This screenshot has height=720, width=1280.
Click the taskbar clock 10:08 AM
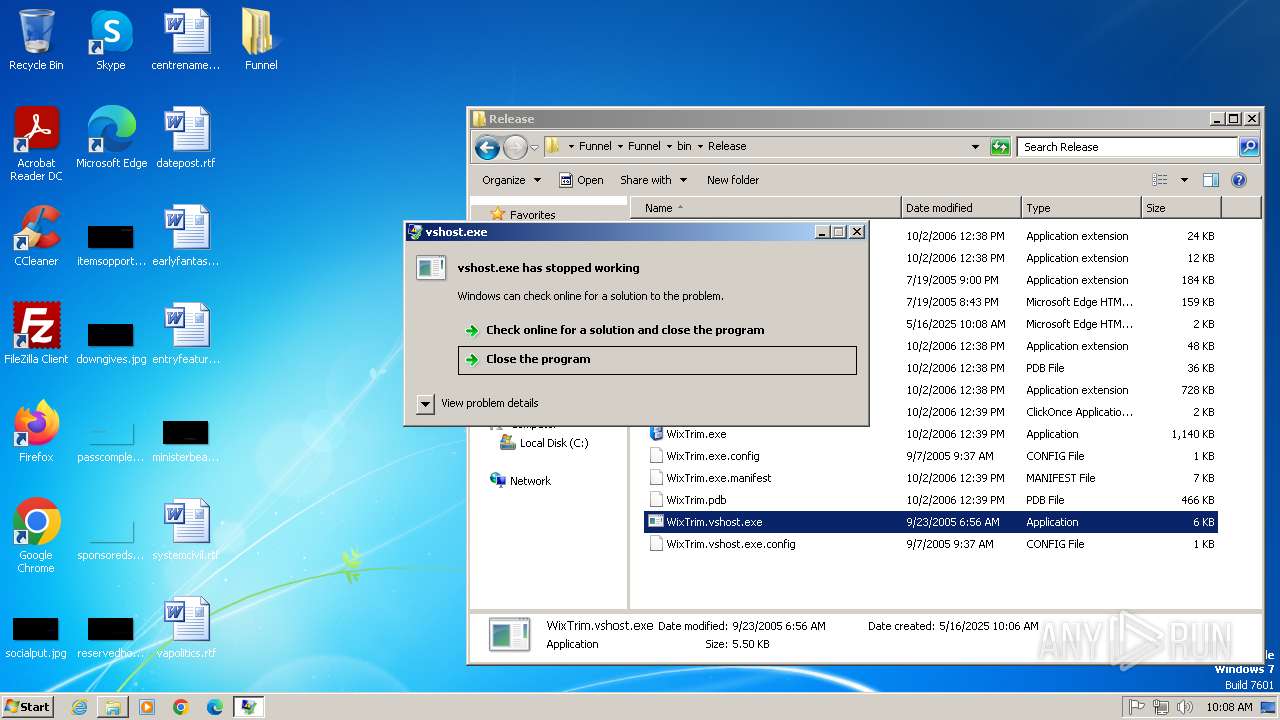point(1229,707)
